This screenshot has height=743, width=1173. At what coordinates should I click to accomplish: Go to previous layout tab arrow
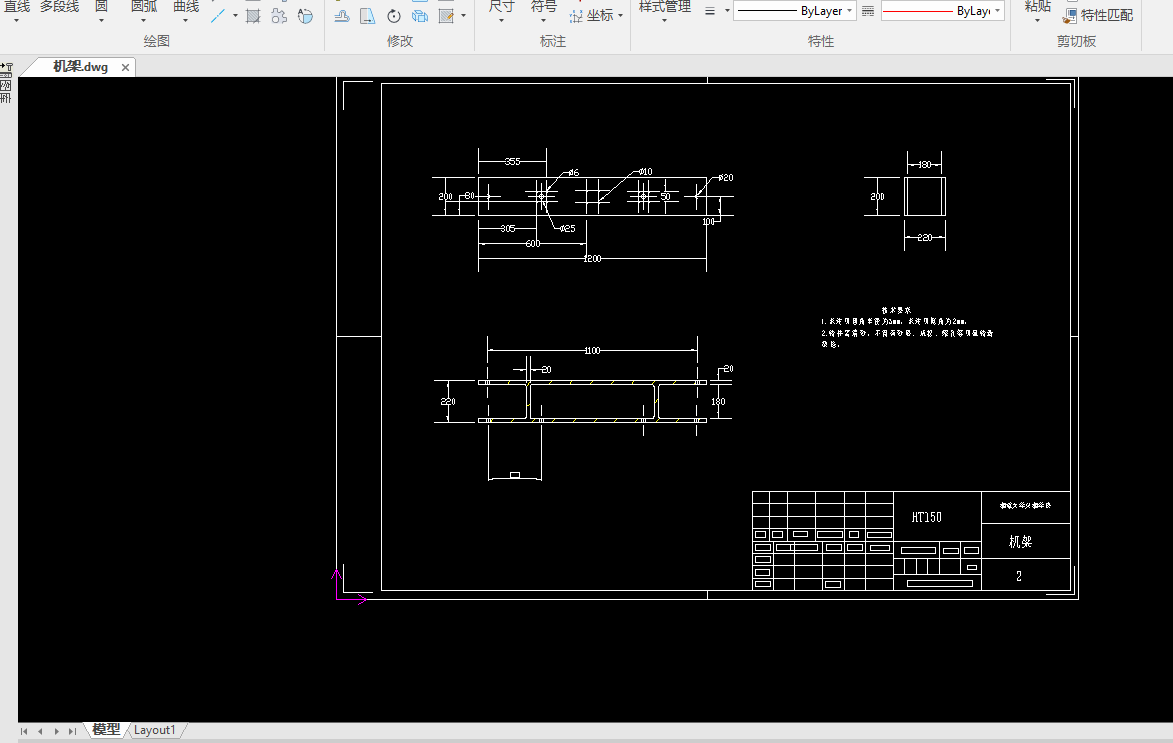[x=40, y=731]
